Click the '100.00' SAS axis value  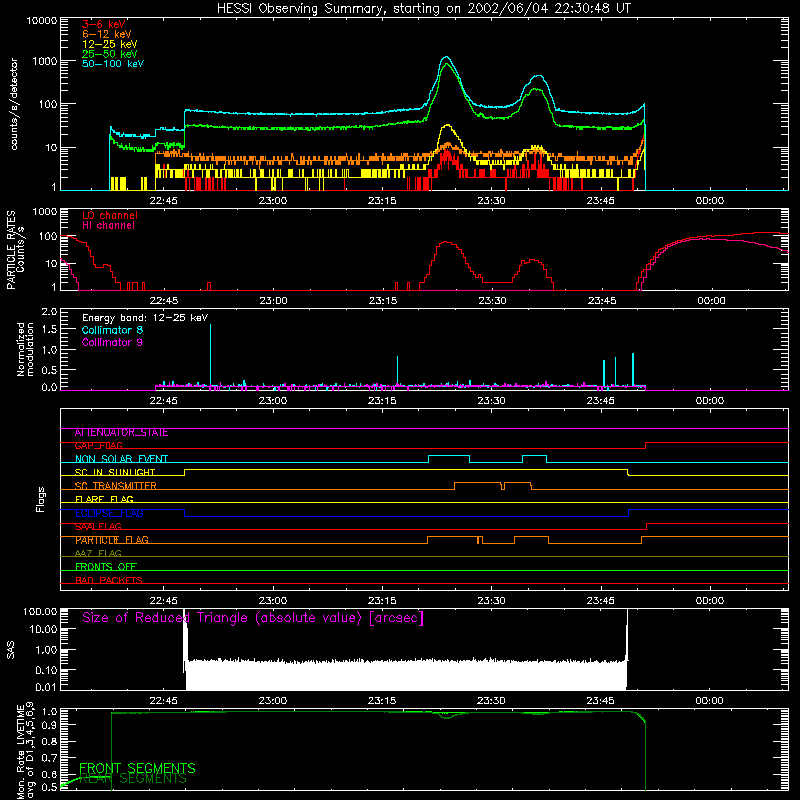coord(40,611)
